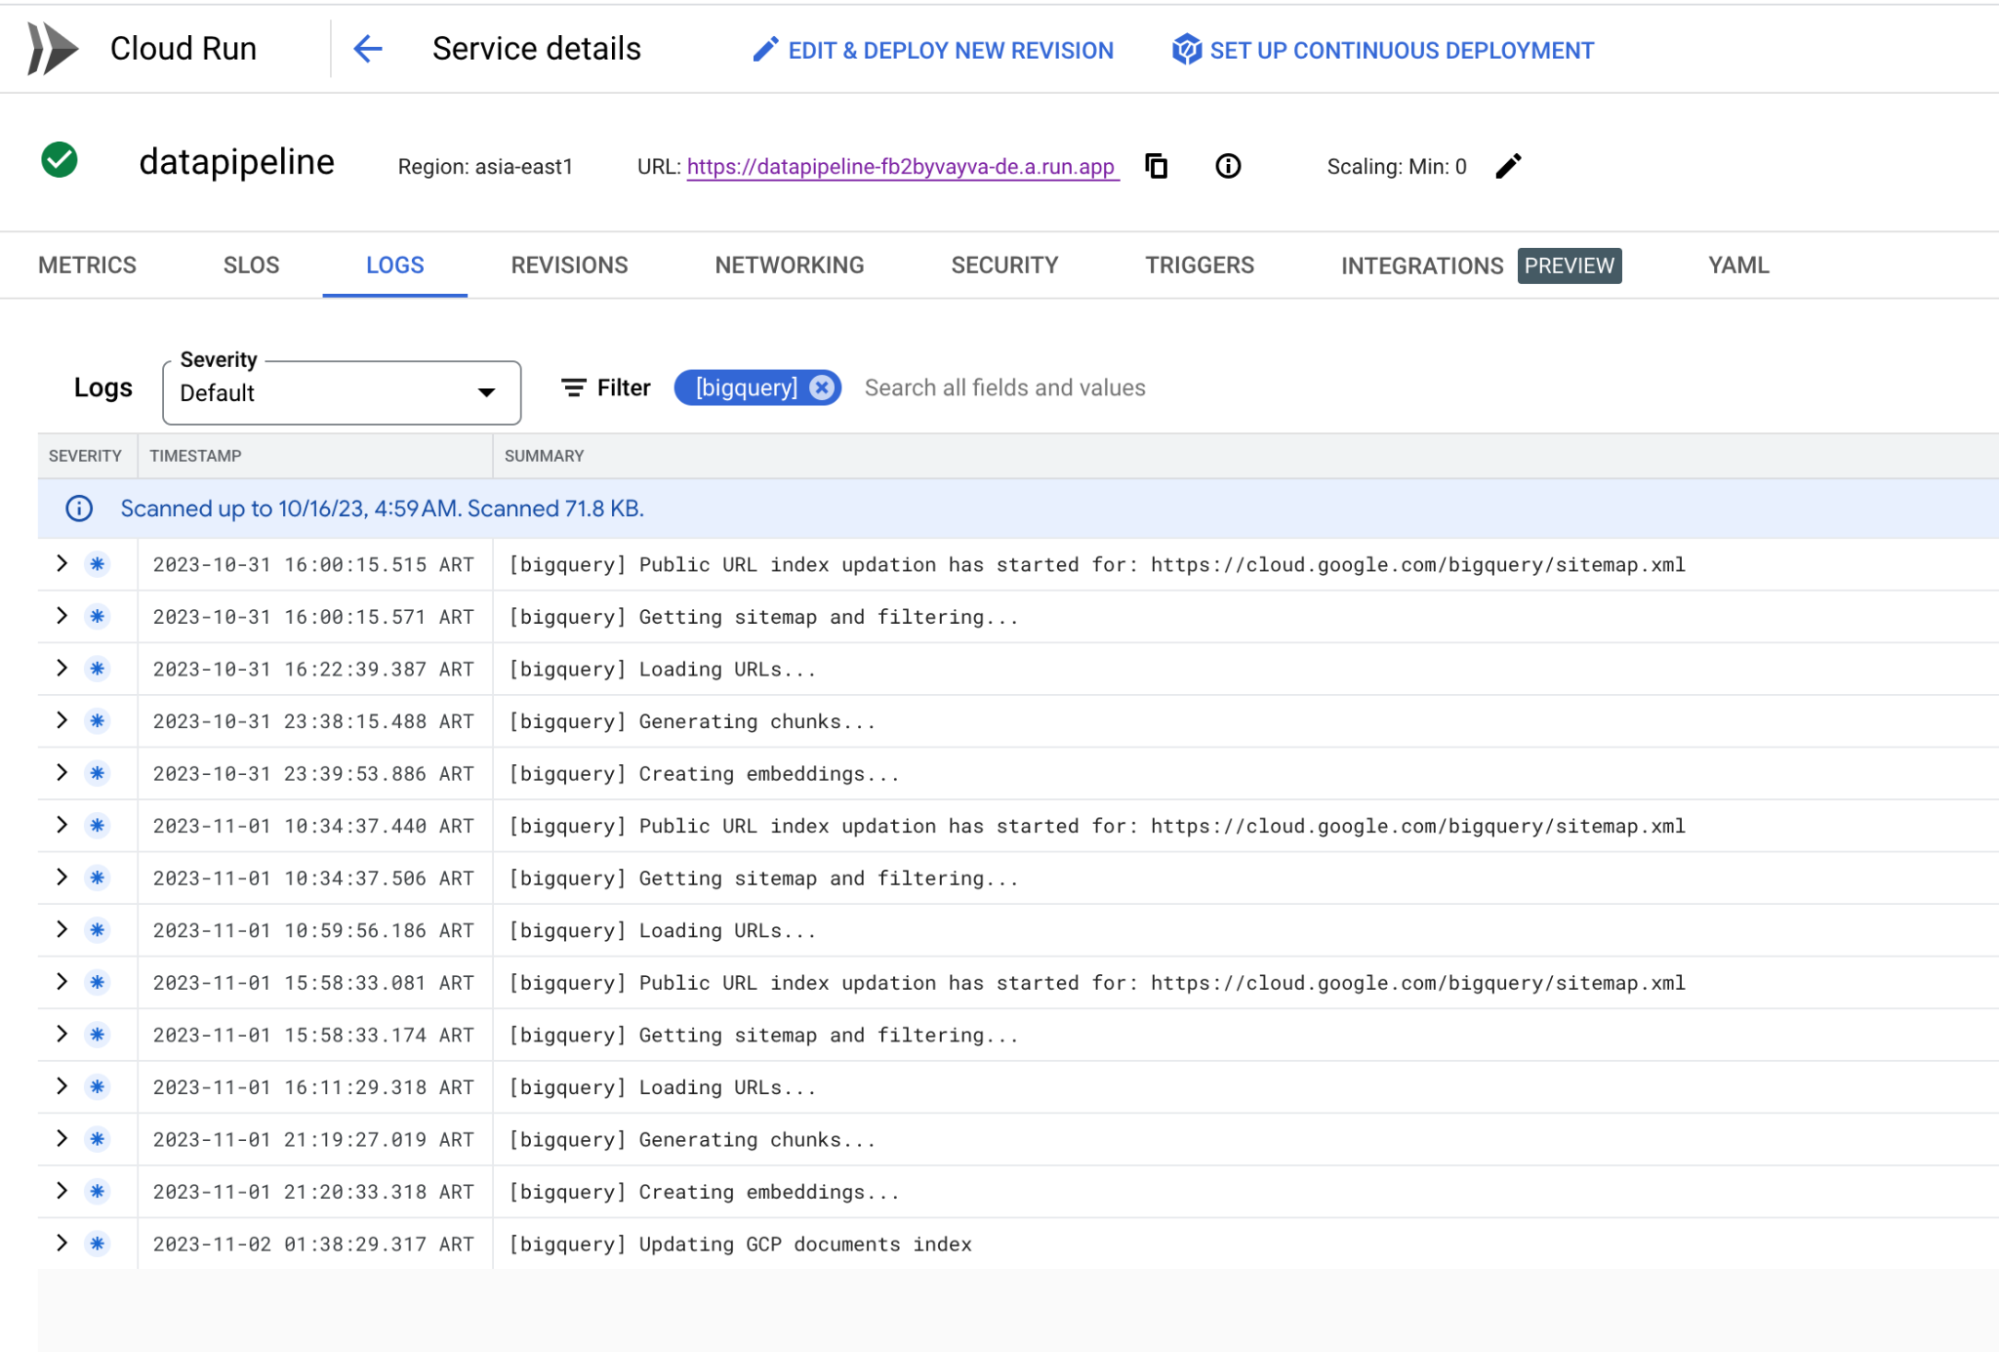The image size is (1999, 1352).
Task: Click severity icon of 10:34:37.440 log
Action: 97,826
